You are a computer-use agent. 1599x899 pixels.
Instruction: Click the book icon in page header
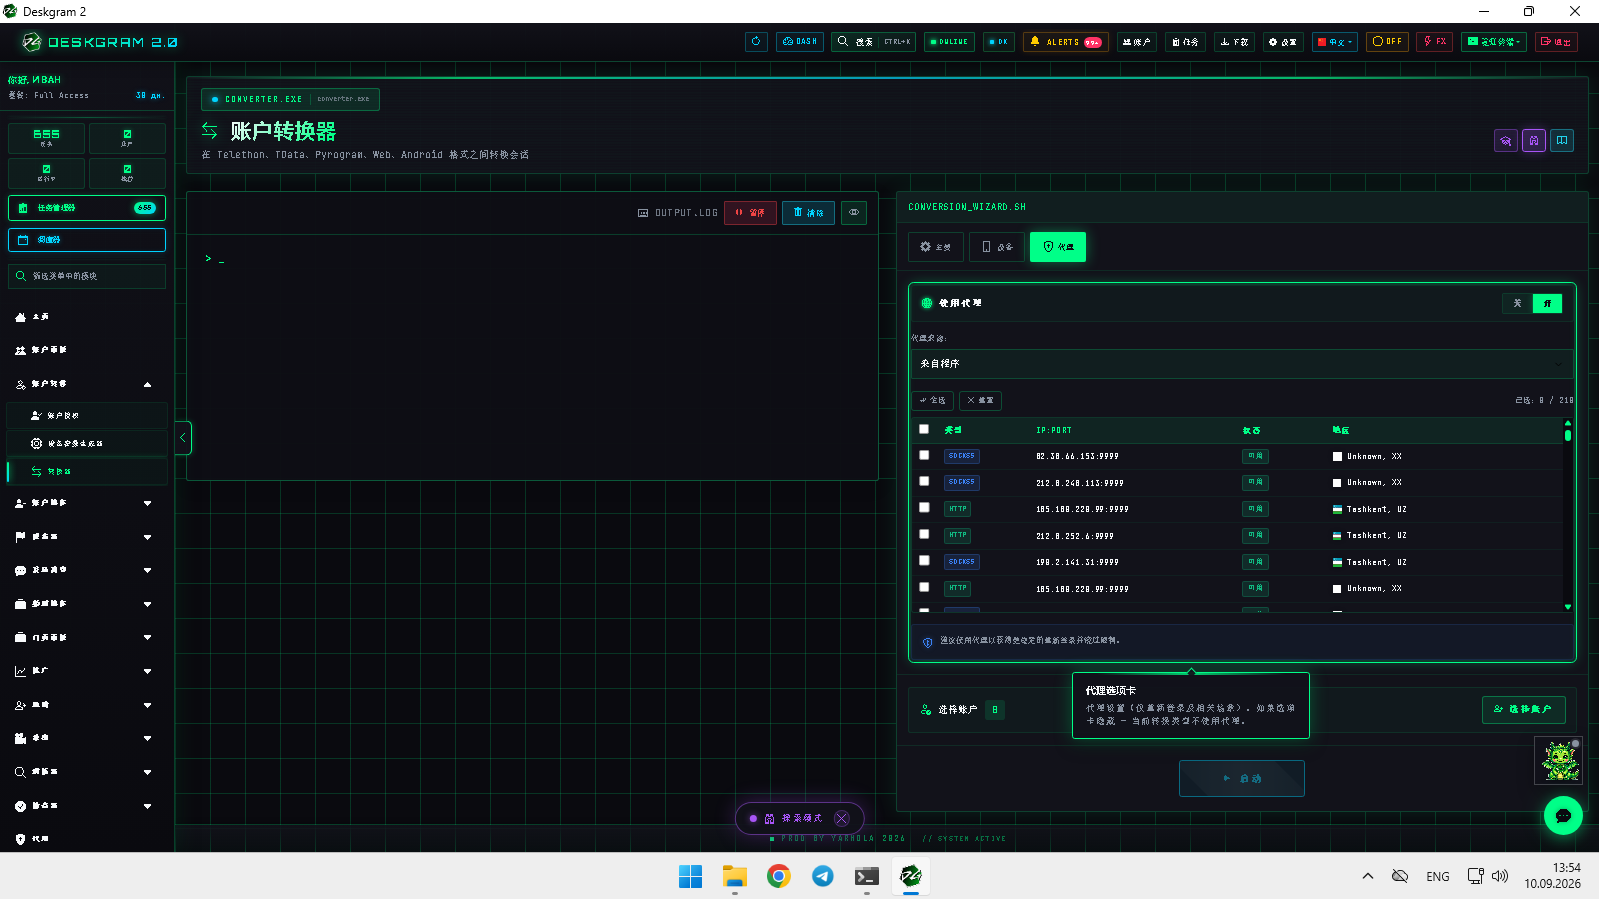click(x=1562, y=140)
